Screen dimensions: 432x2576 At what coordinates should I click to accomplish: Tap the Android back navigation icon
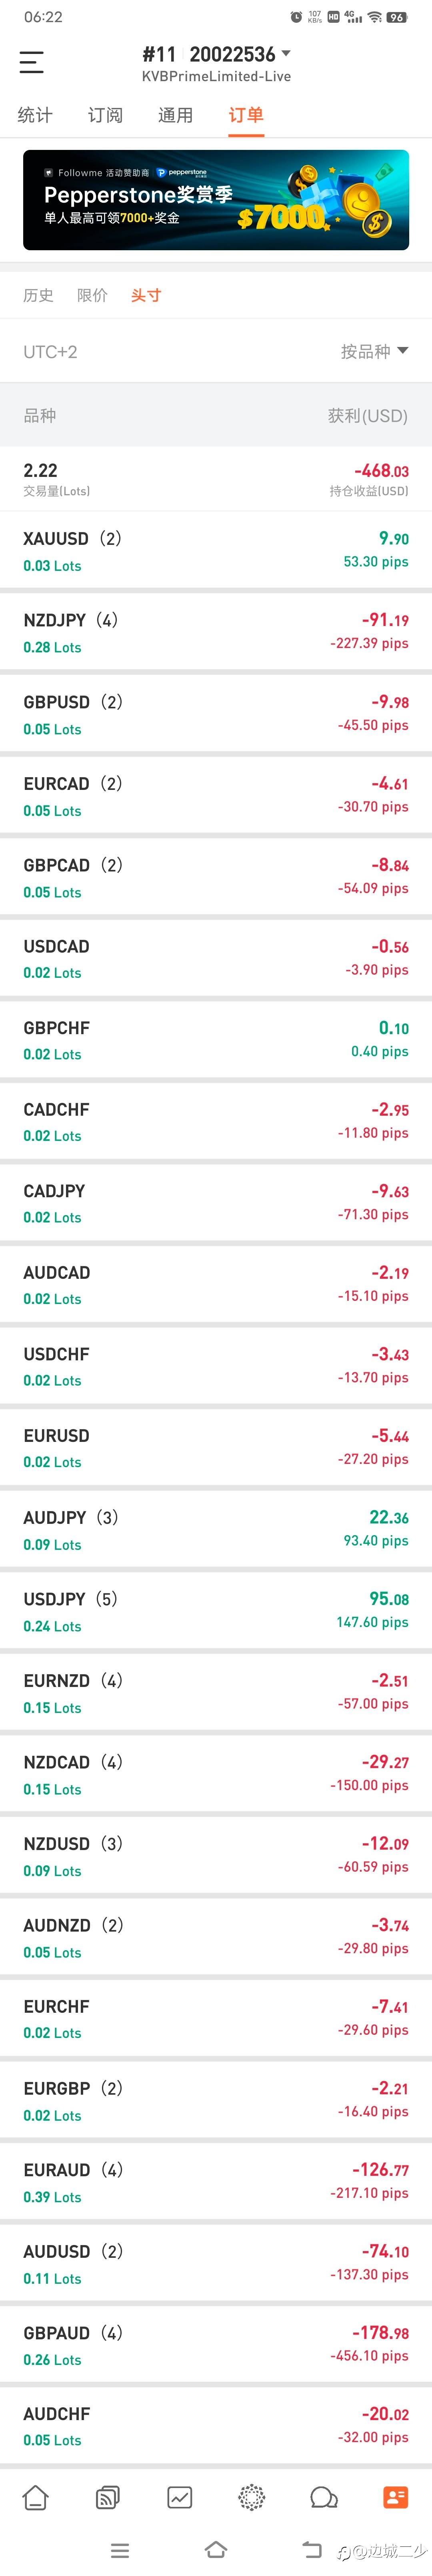[312, 2549]
